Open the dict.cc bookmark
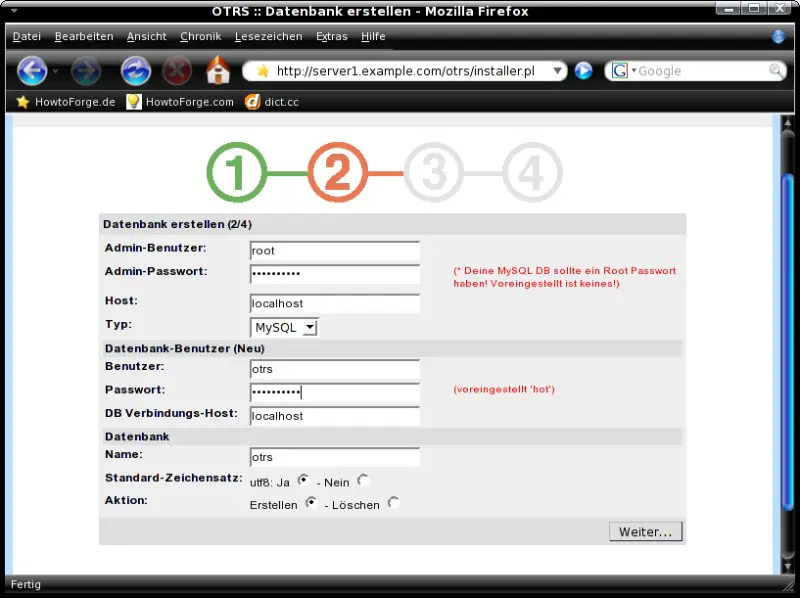The width and height of the screenshot is (800, 598). point(272,102)
